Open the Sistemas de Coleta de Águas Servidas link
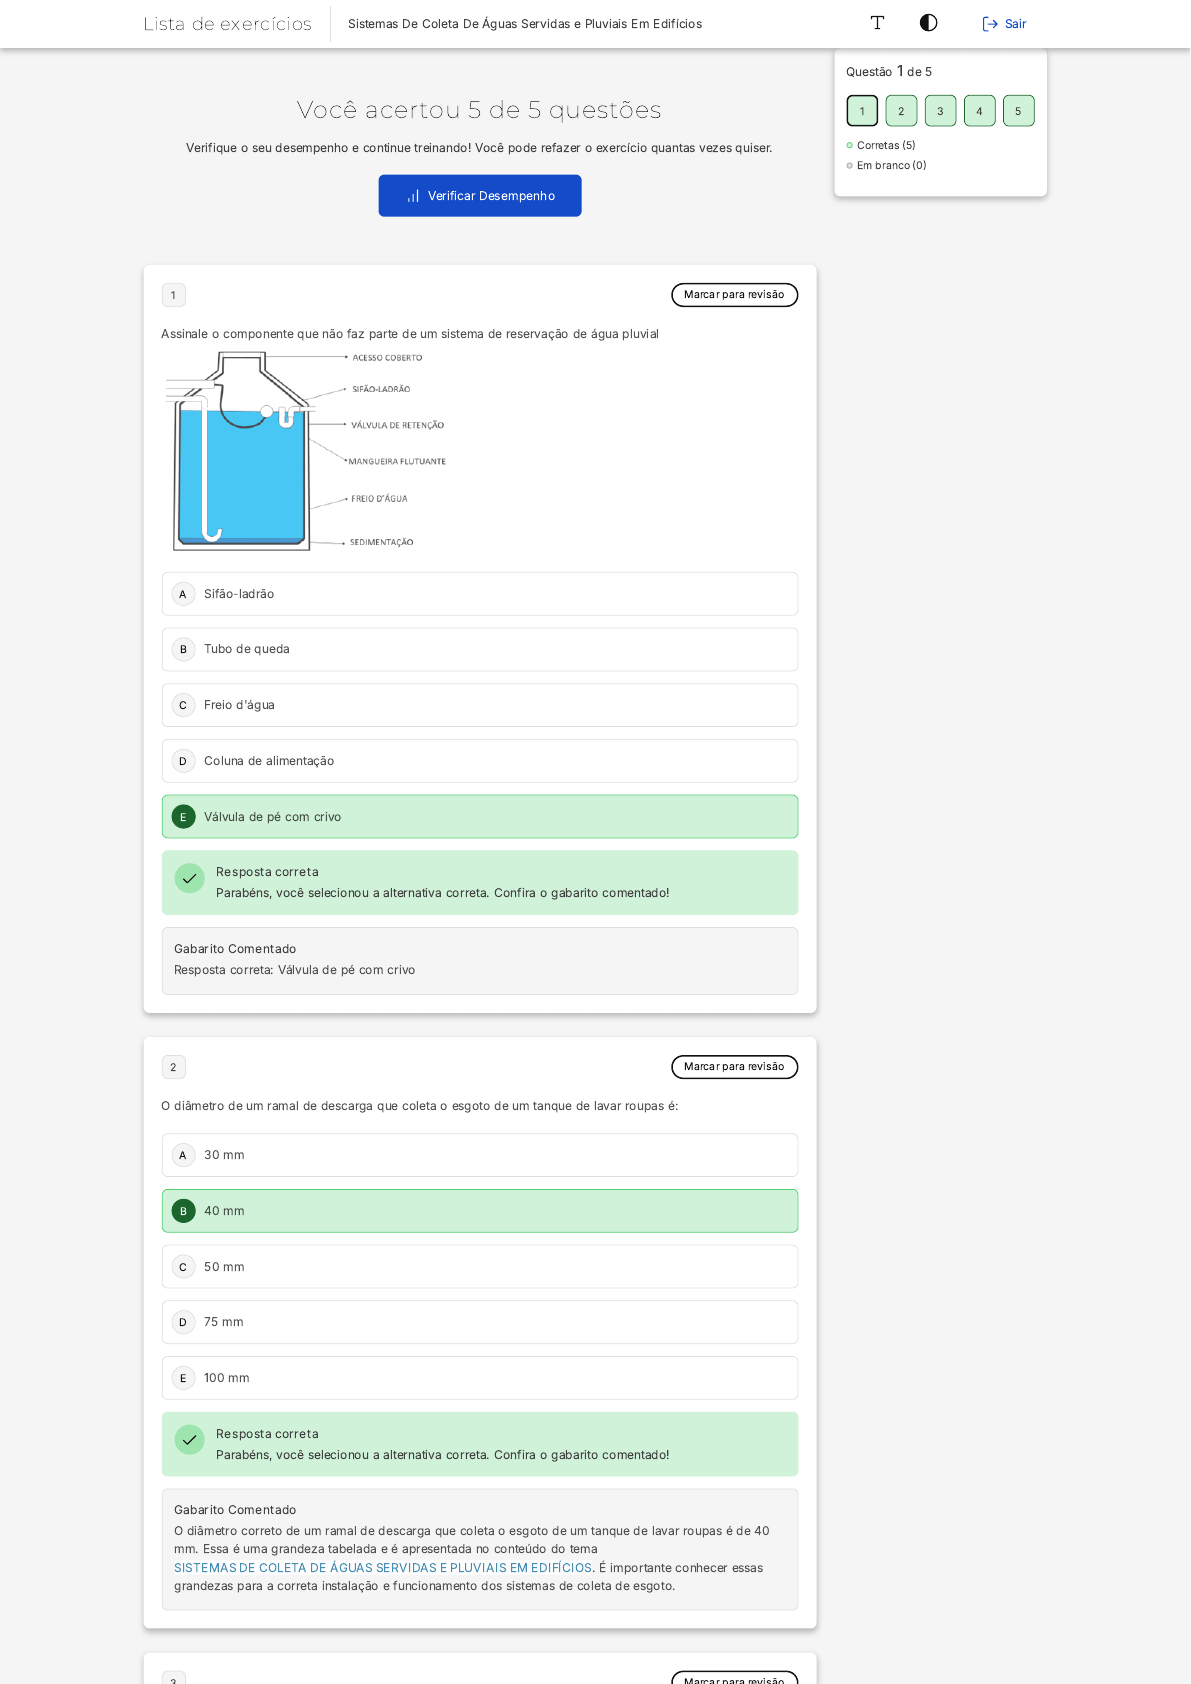The image size is (1191, 1684). click(x=383, y=1568)
